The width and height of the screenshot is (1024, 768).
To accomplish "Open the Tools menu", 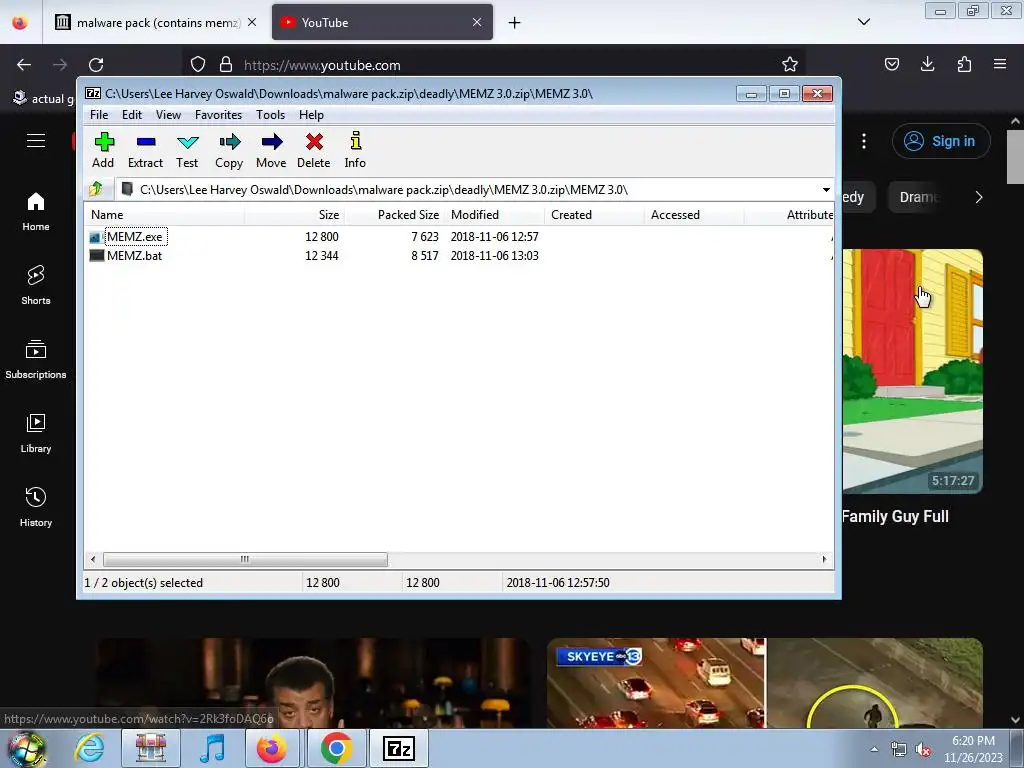I will (x=270, y=115).
